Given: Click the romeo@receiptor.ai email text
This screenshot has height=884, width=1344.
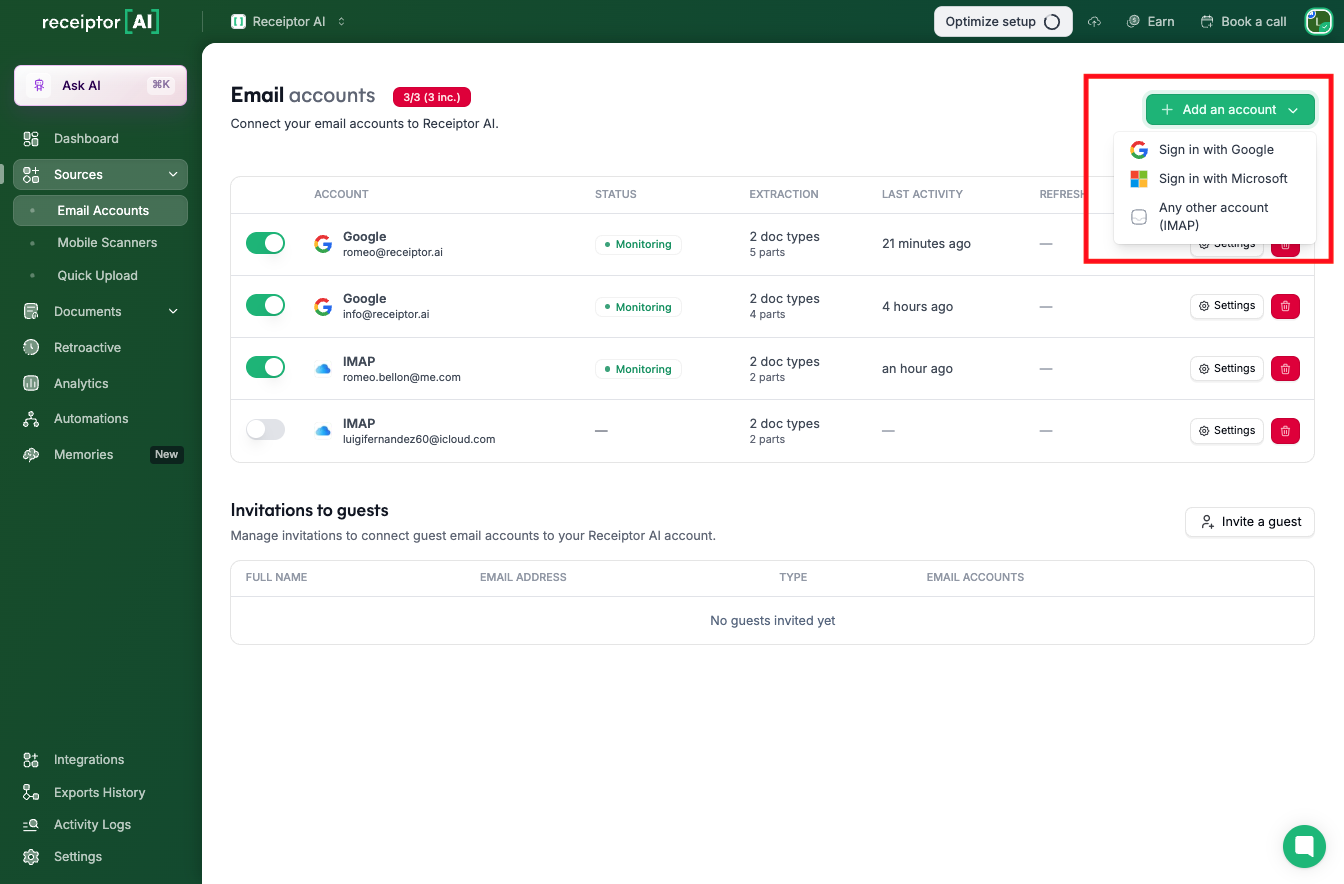Looking at the screenshot, I should tap(393, 253).
